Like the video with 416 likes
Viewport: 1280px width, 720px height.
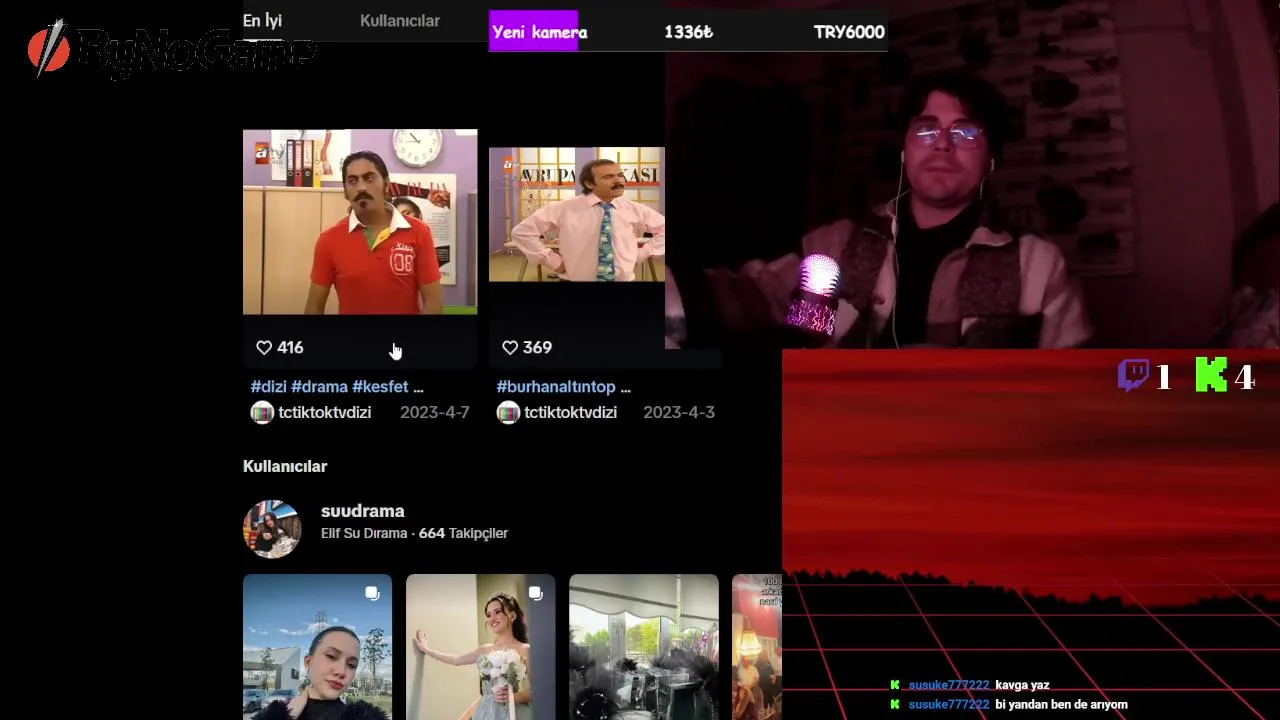pyautogui.click(x=264, y=347)
